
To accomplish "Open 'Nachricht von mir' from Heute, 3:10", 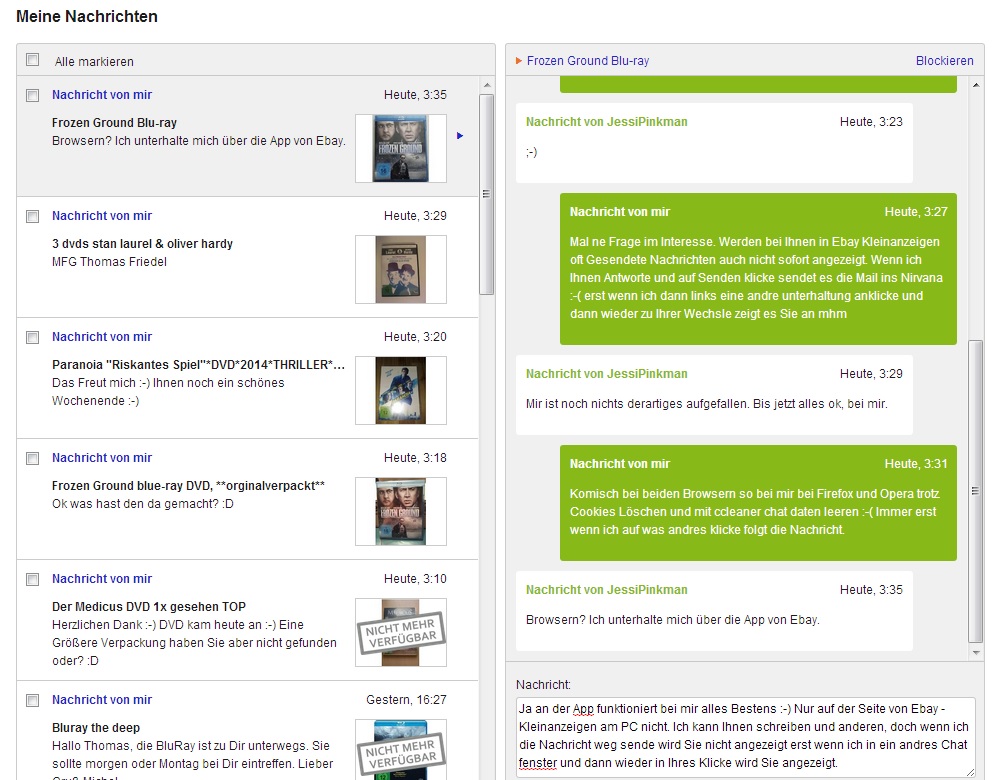I will point(102,578).
